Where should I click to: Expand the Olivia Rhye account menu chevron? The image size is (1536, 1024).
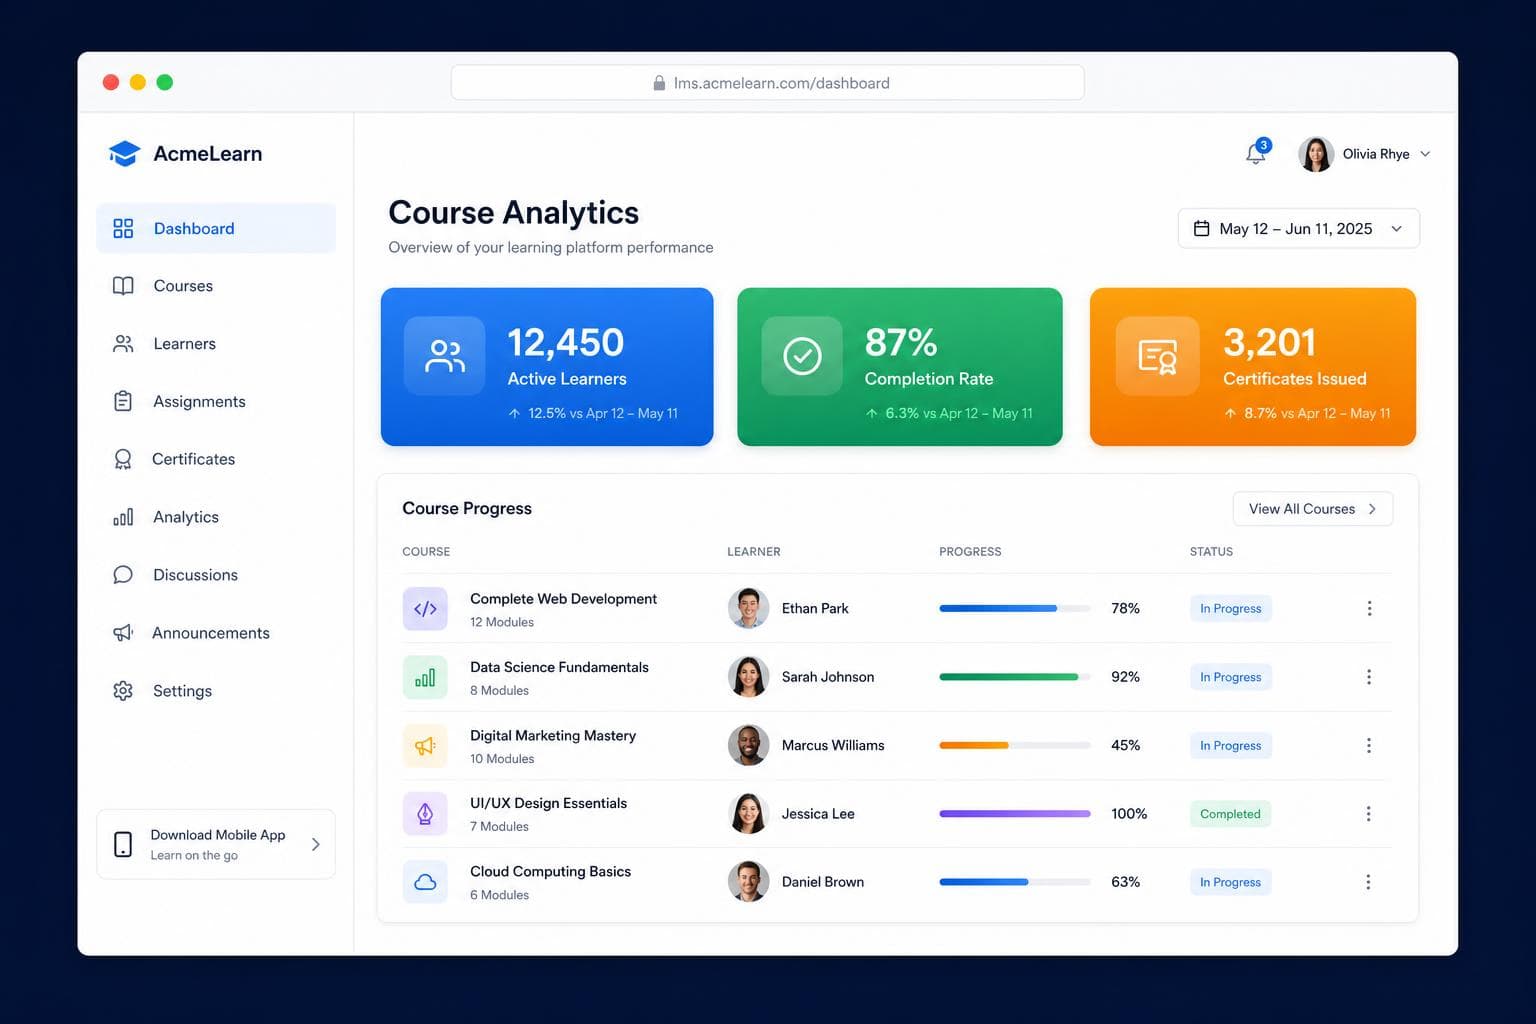(x=1425, y=154)
